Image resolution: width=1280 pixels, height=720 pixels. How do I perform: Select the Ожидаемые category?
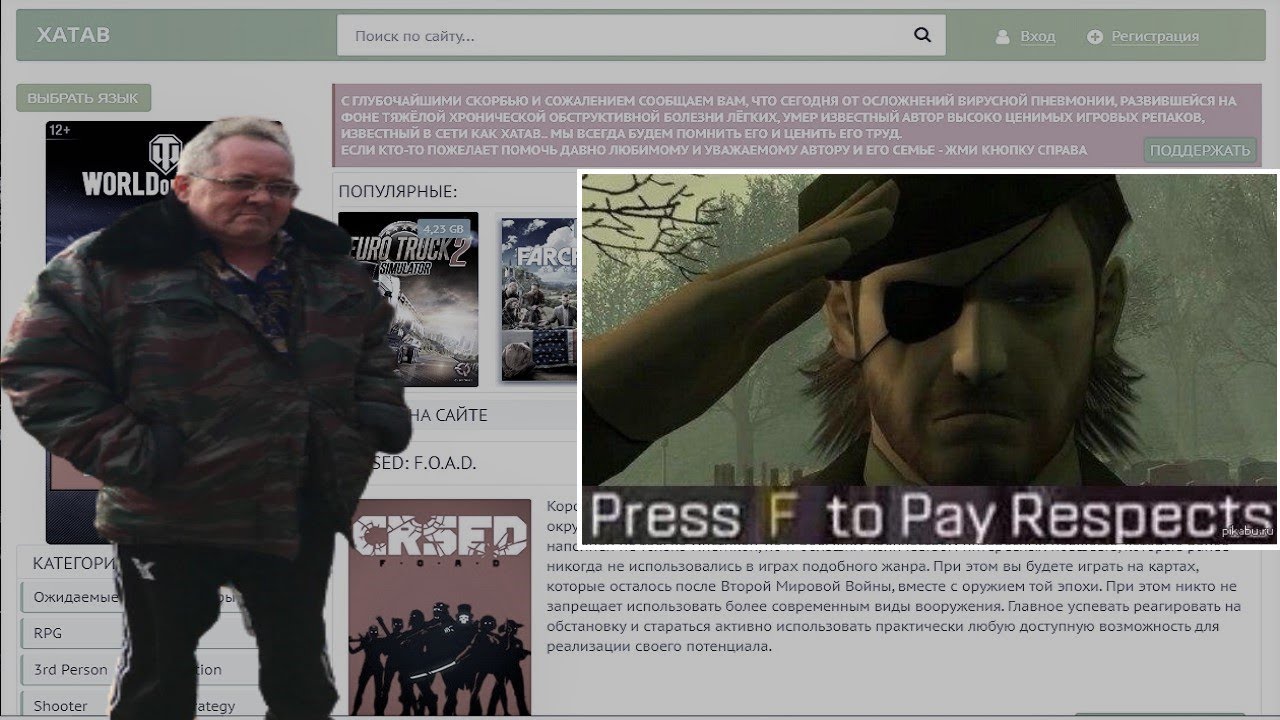(x=72, y=598)
